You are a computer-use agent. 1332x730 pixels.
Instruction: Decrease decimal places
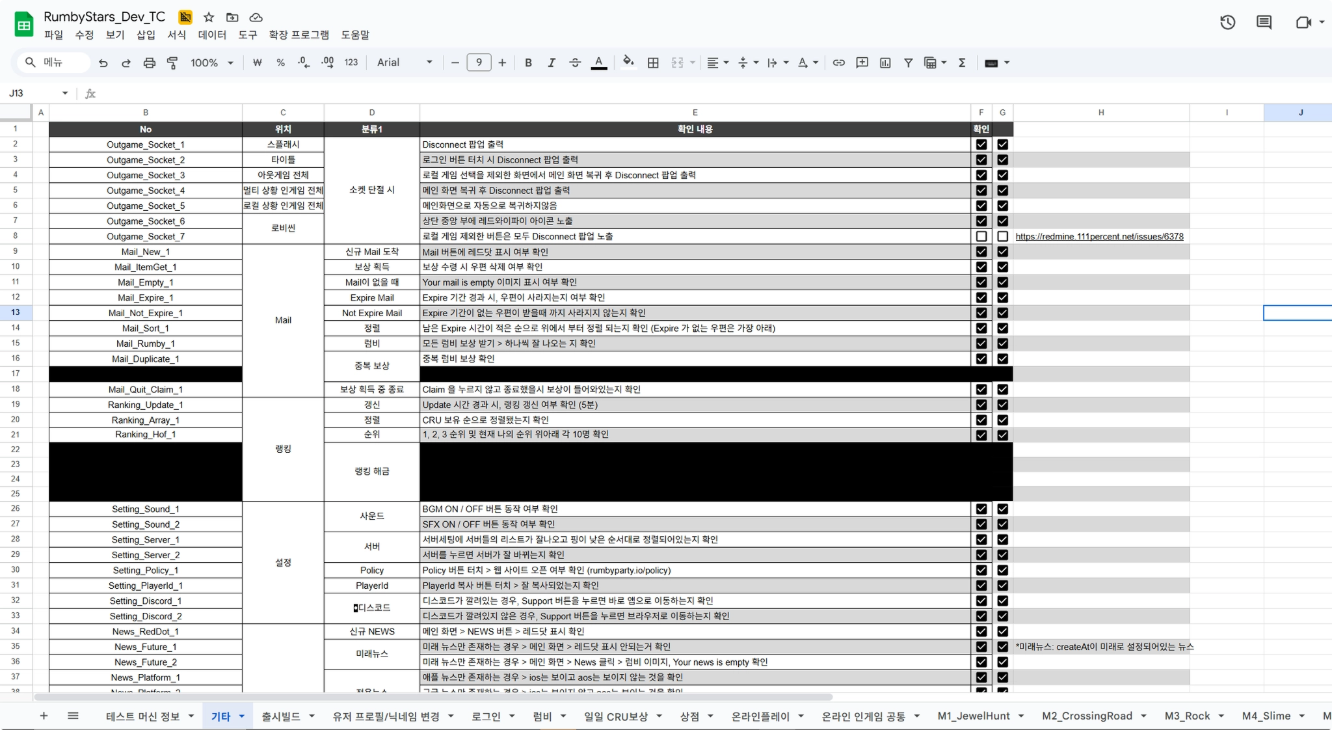303,63
